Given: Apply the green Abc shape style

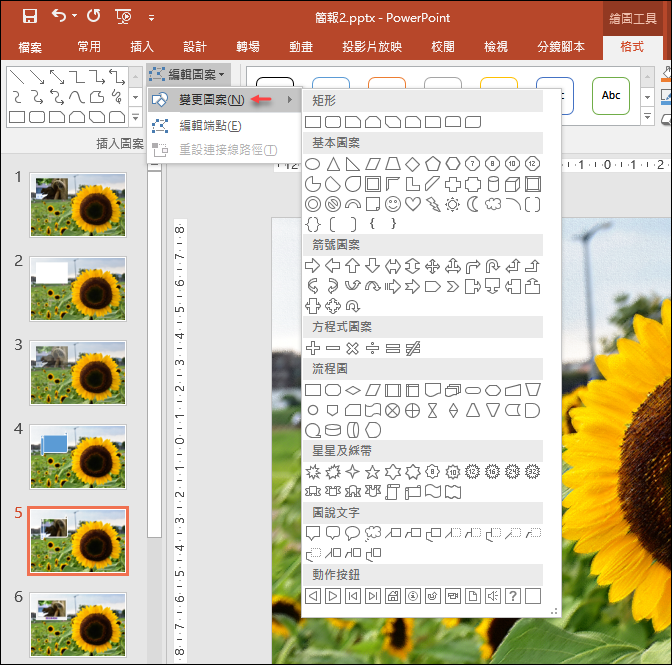Looking at the screenshot, I should coord(610,96).
